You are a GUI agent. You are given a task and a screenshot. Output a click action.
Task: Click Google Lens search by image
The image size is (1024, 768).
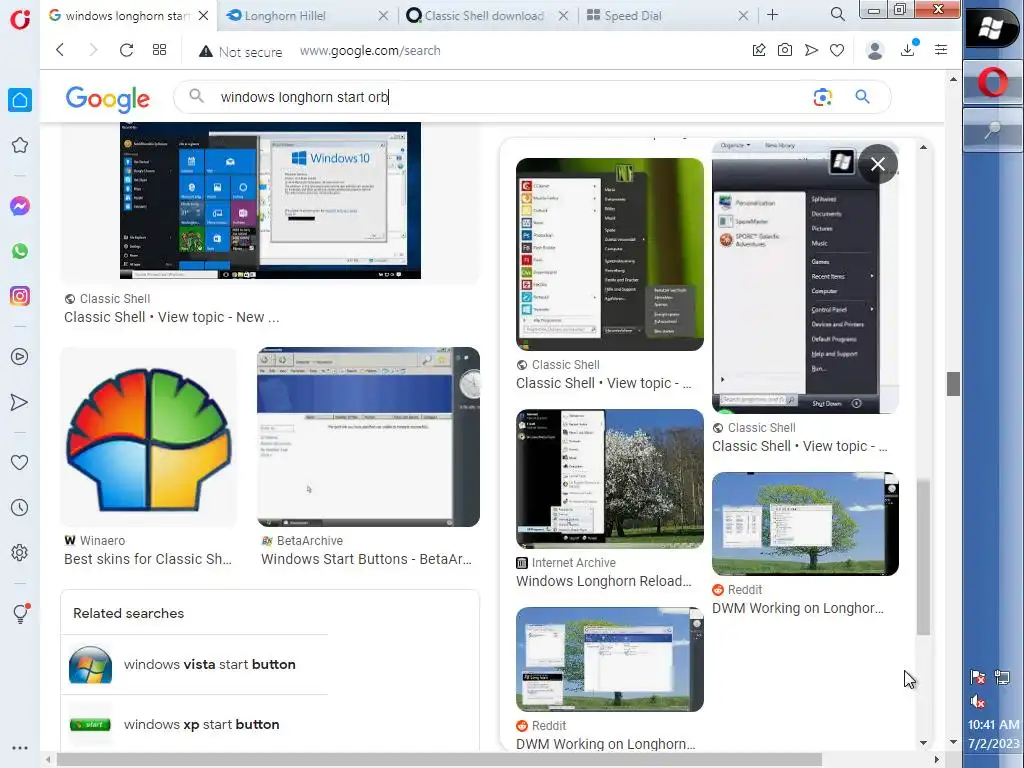point(823,97)
